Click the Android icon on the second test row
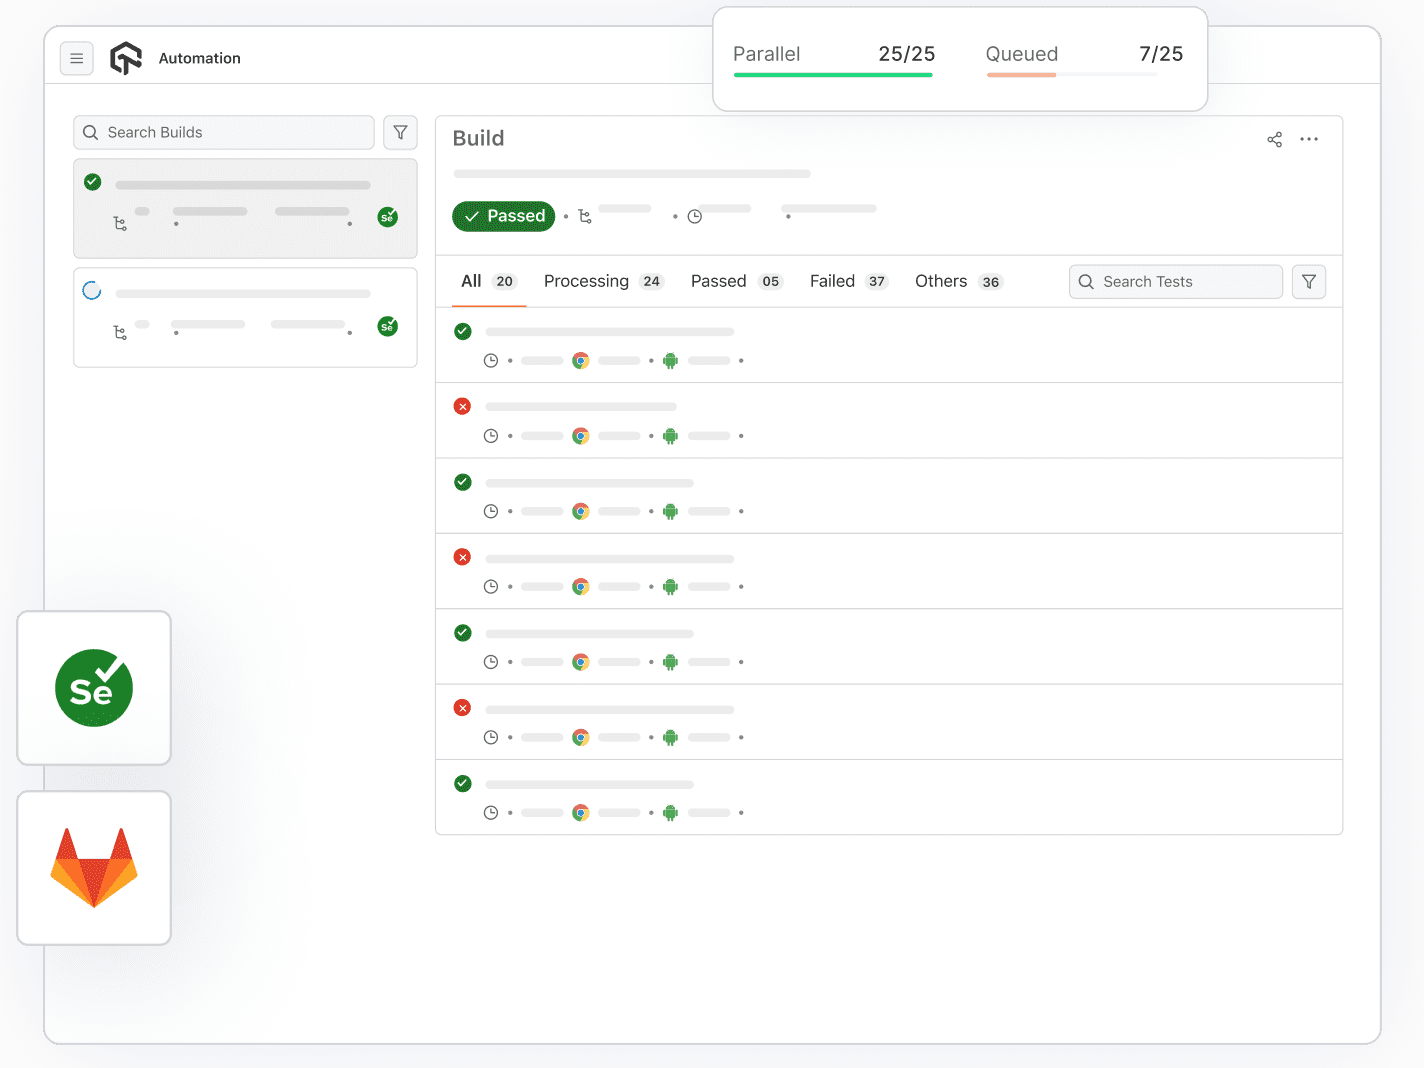Viewport: 1424px width, 1068px height. pyautogui.click(x=670, y=436)
